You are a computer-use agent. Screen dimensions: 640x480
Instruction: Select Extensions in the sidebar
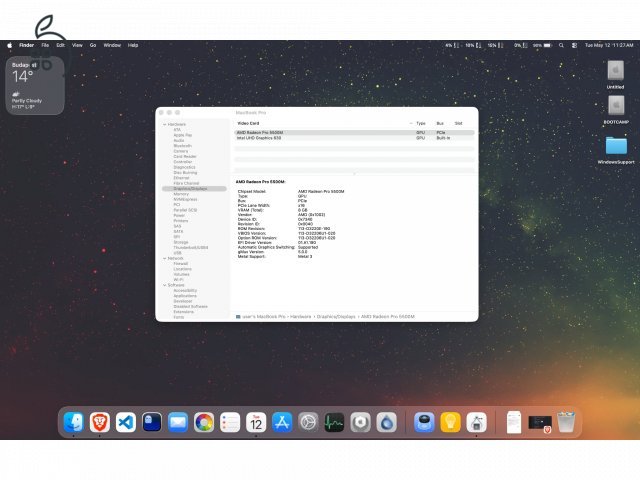pos(183,311)
